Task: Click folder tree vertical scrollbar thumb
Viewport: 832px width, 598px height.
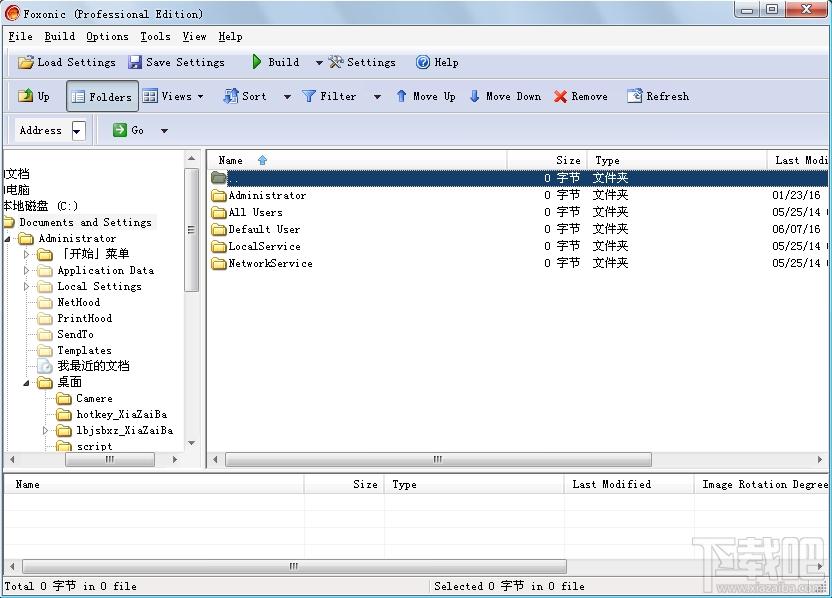Action: pyautogui.click(x=192, y=230)
